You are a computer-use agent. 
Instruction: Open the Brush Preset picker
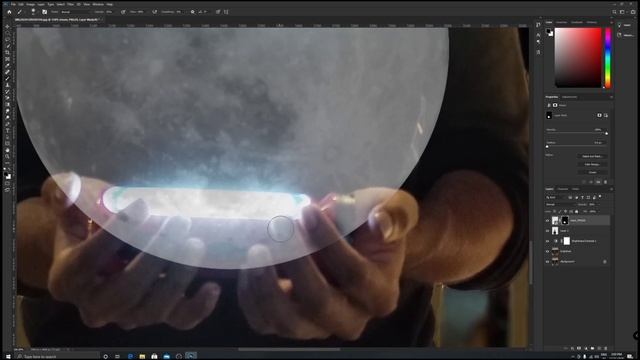[33, 12]
